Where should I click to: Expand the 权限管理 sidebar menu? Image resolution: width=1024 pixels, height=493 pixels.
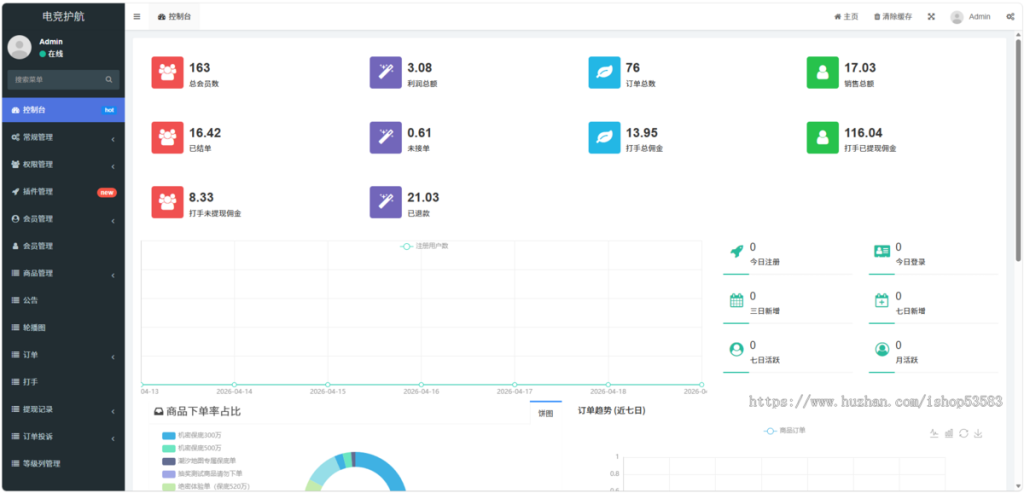pyautogui.click(x=62, y=164)
